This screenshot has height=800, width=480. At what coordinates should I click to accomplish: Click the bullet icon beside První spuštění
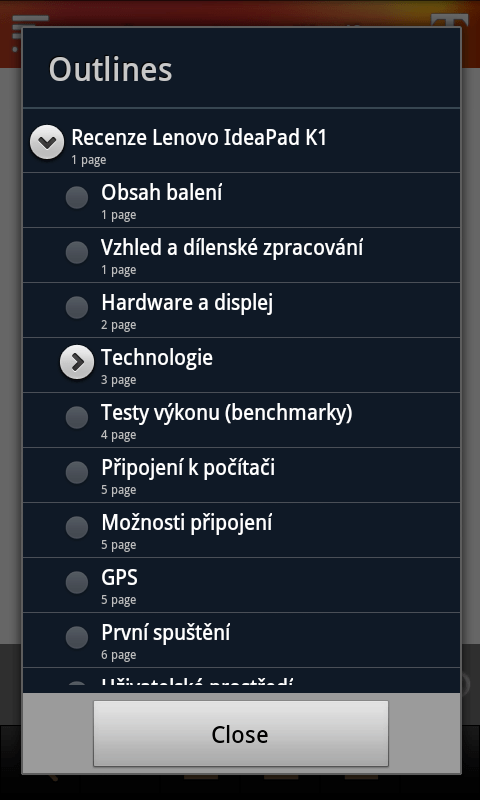(77, 637)
